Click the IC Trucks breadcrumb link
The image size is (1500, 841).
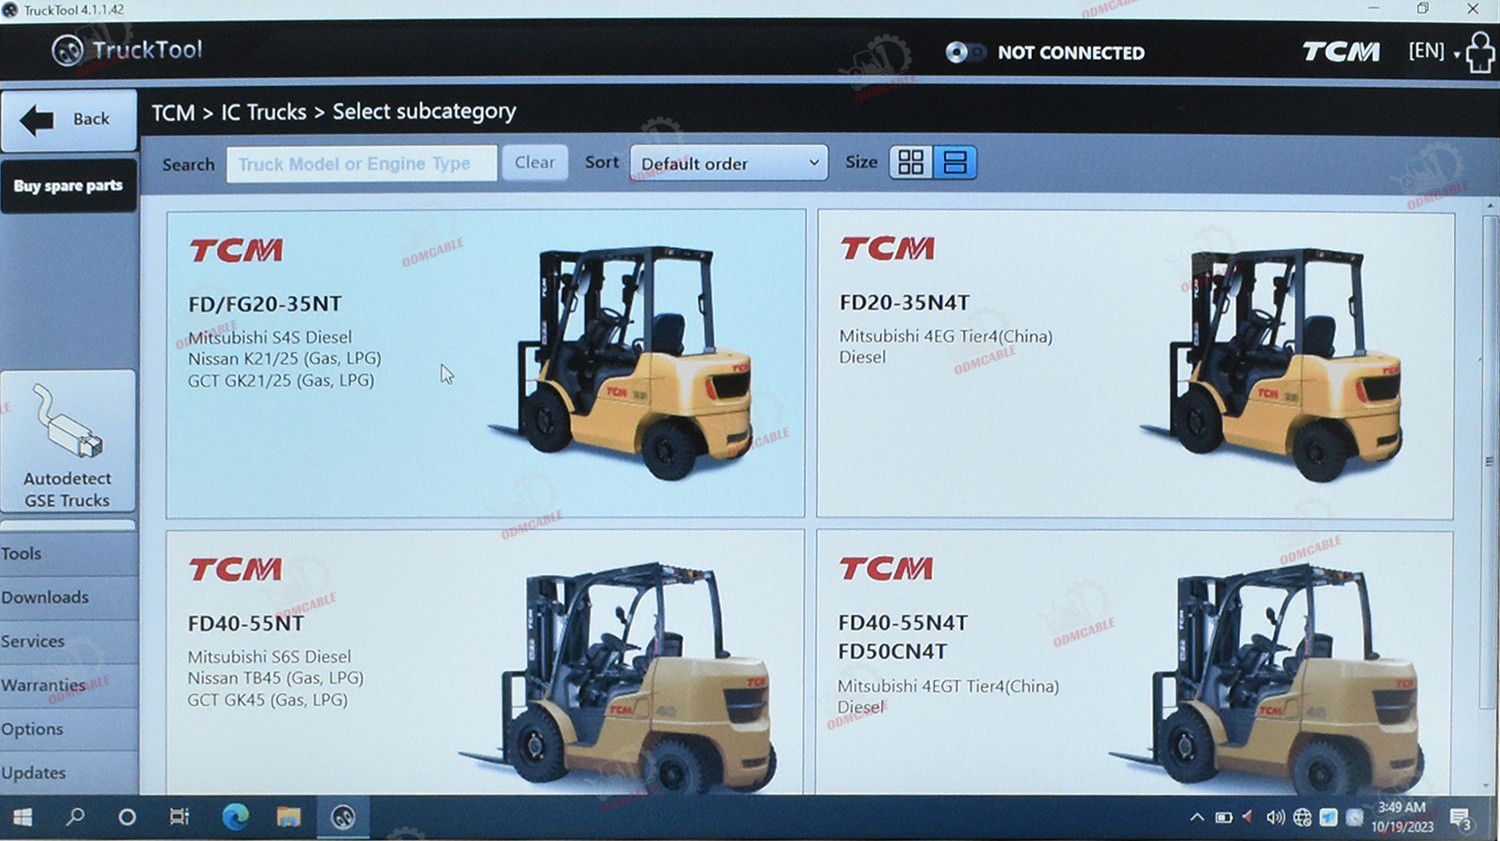coord(263,112)
